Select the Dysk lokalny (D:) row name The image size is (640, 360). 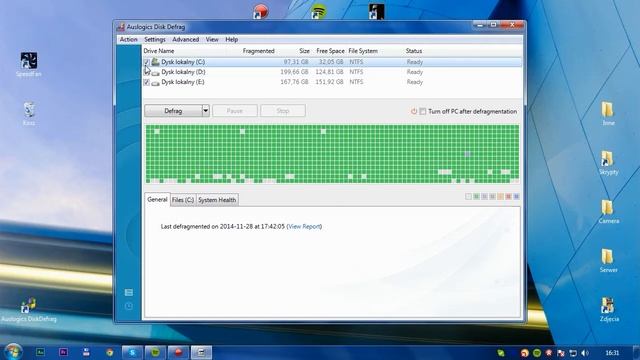pos(183,72)
